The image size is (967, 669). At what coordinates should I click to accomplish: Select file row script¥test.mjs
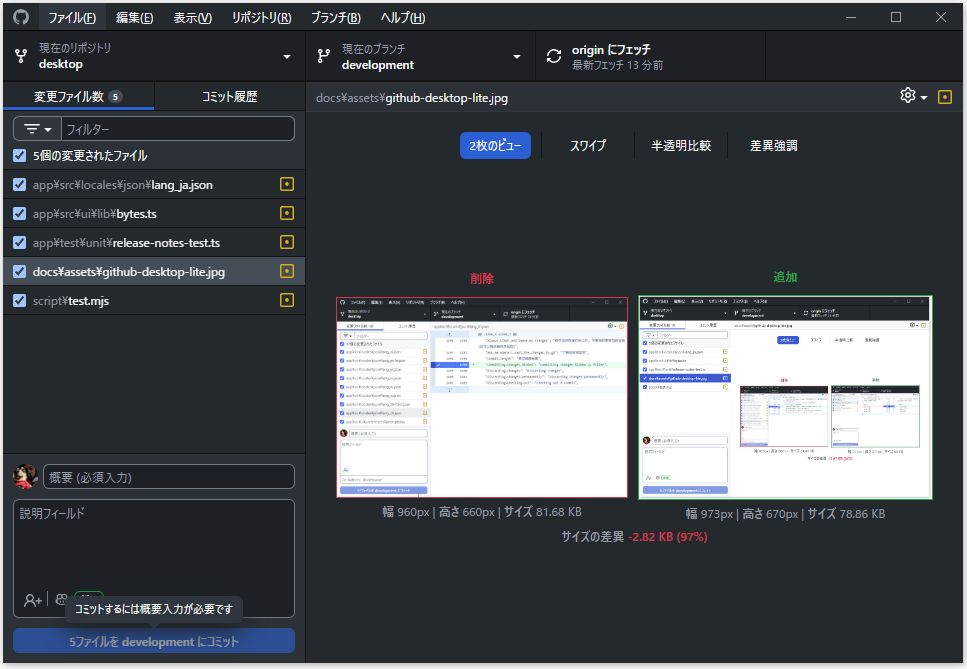154,300
